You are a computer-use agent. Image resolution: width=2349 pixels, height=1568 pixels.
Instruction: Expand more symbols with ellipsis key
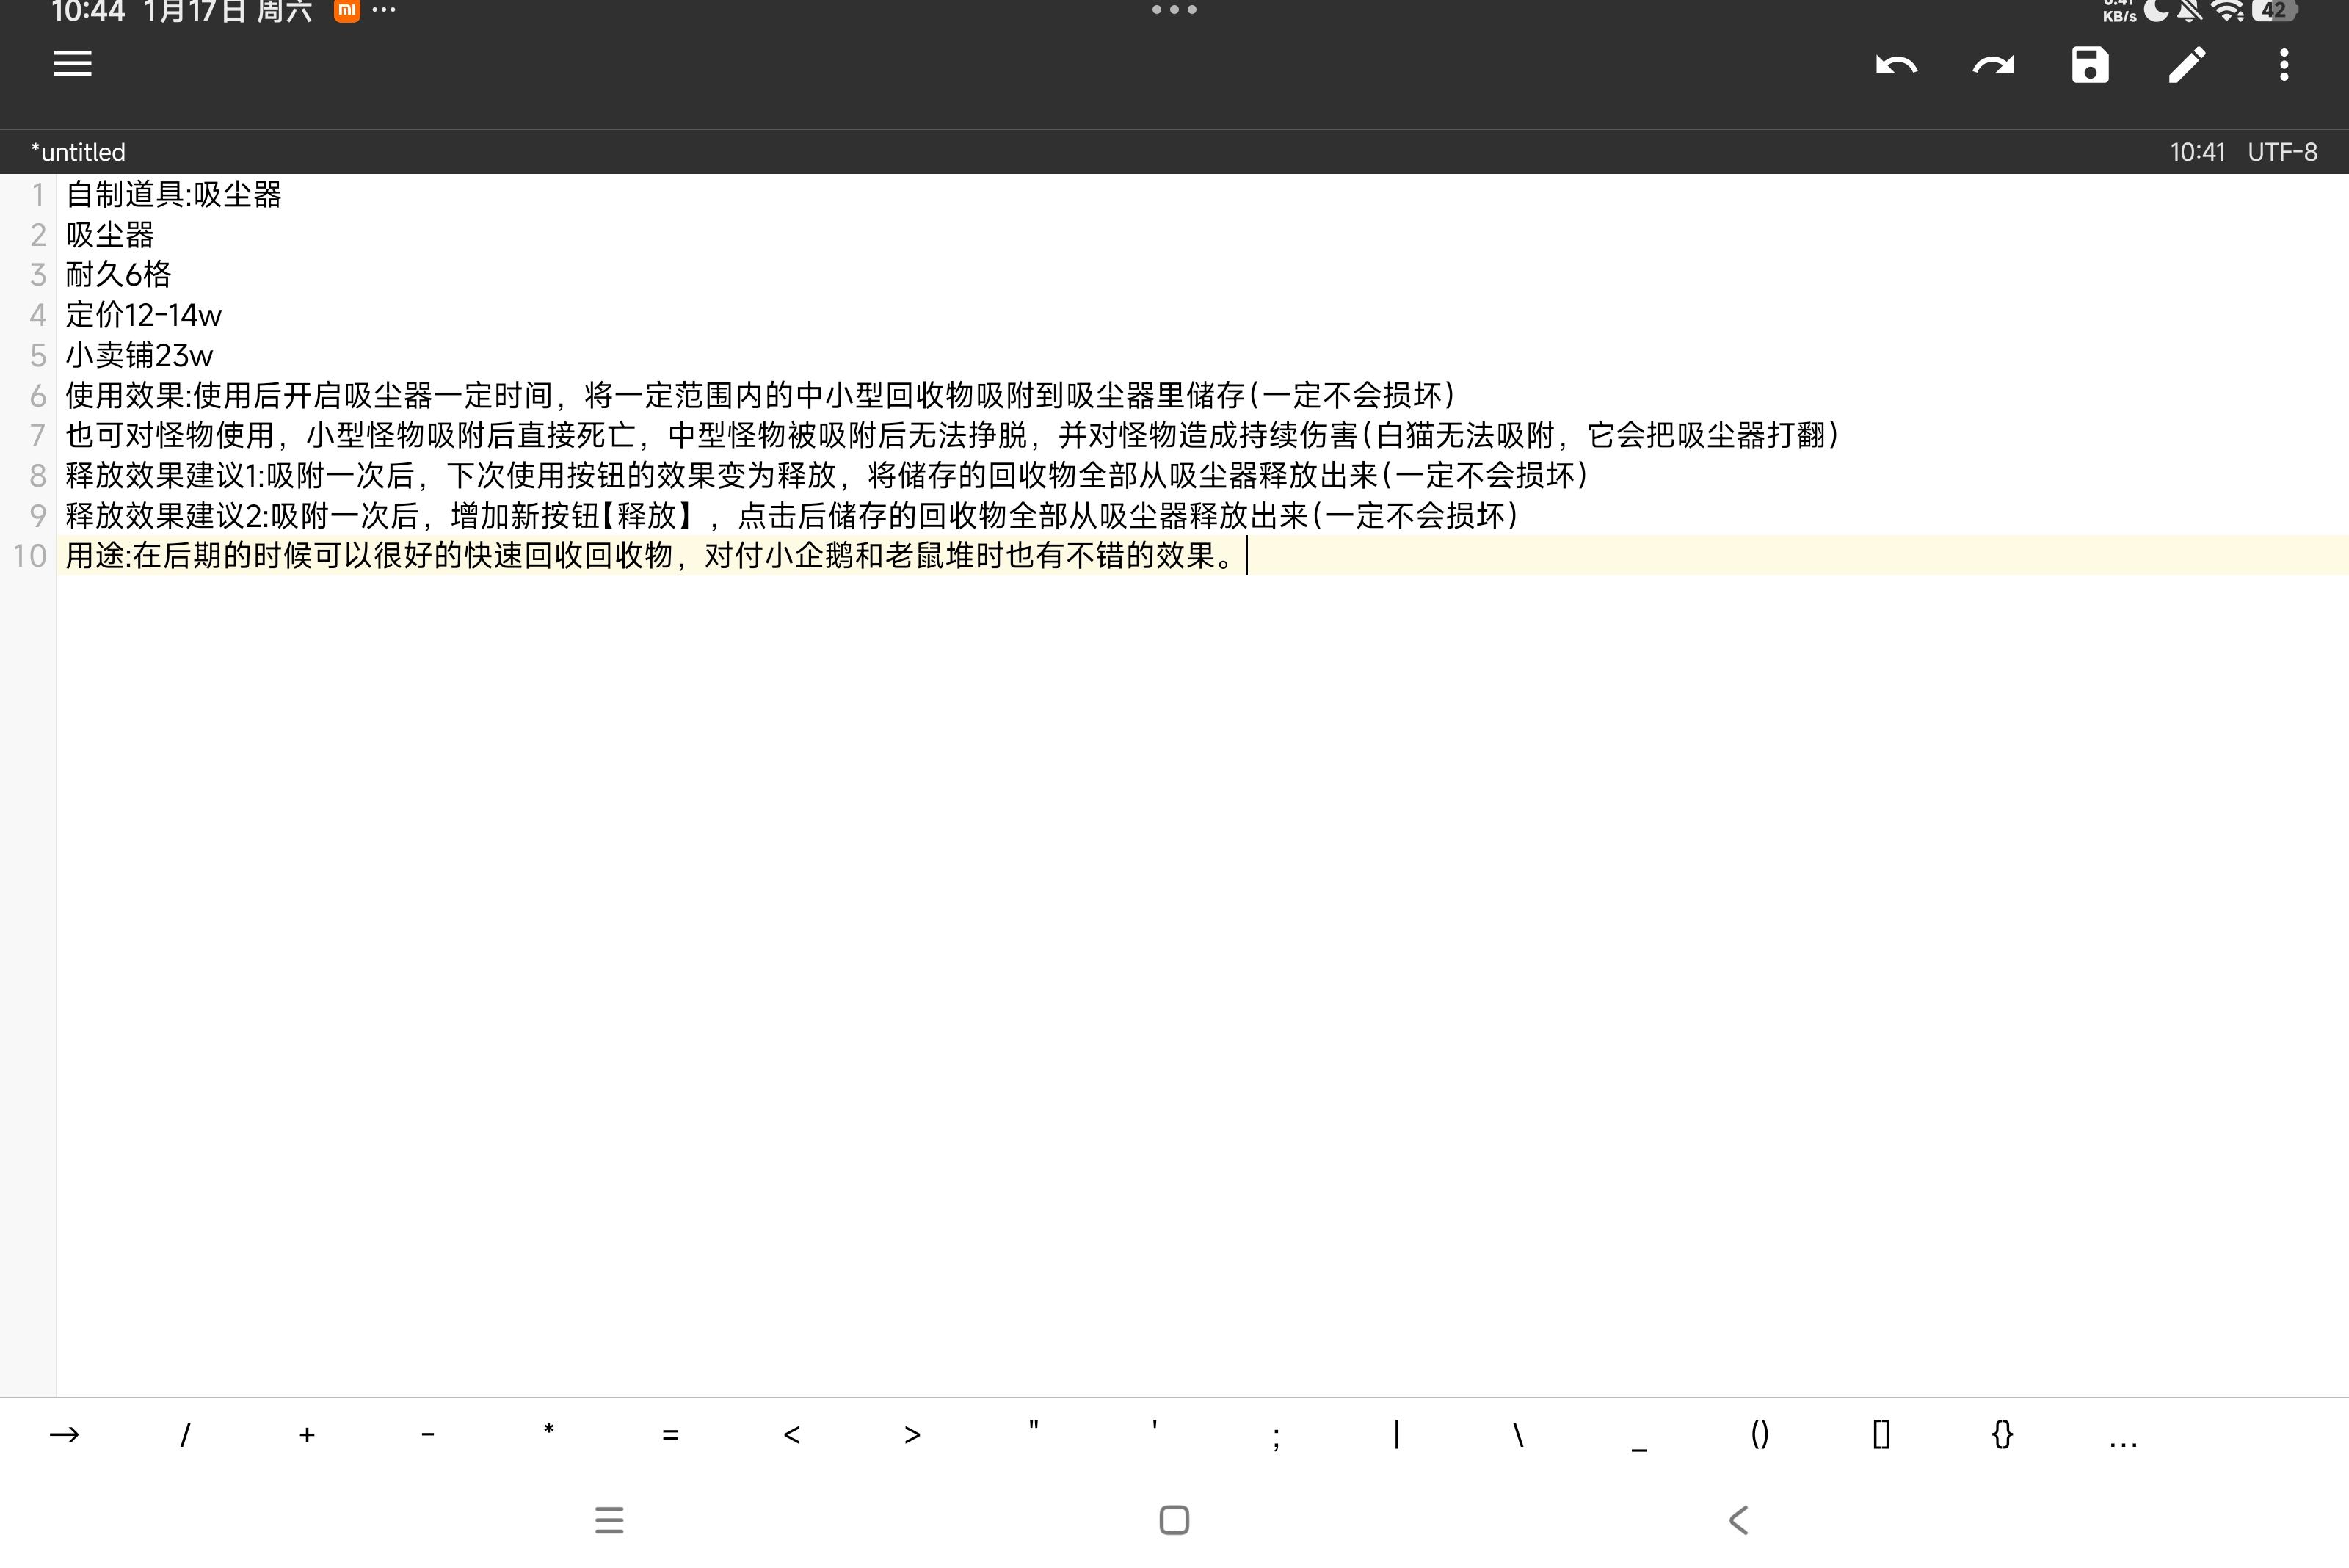pyautogui.click(x=2123, y=1437)
